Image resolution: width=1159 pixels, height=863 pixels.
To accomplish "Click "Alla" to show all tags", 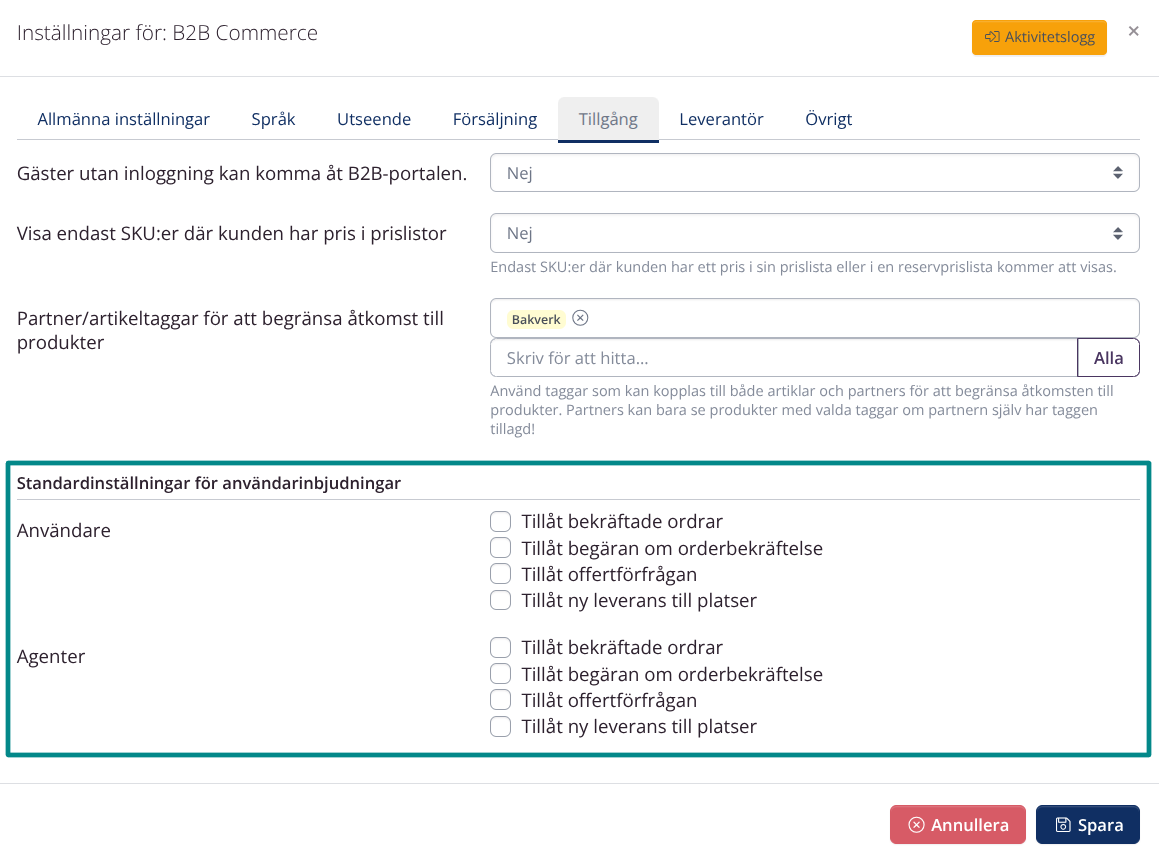I will tap(1108, 357).
